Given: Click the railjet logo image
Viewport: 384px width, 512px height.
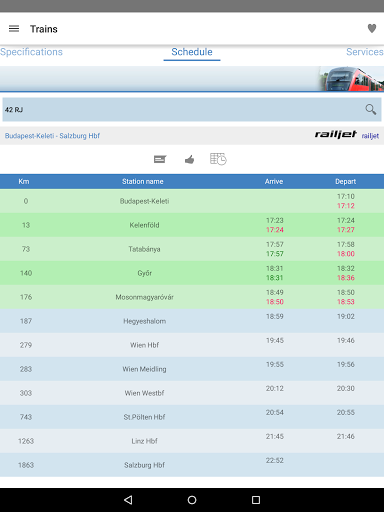Looking at the screenshot, I should pyautogui.click(x=336, y=134).
